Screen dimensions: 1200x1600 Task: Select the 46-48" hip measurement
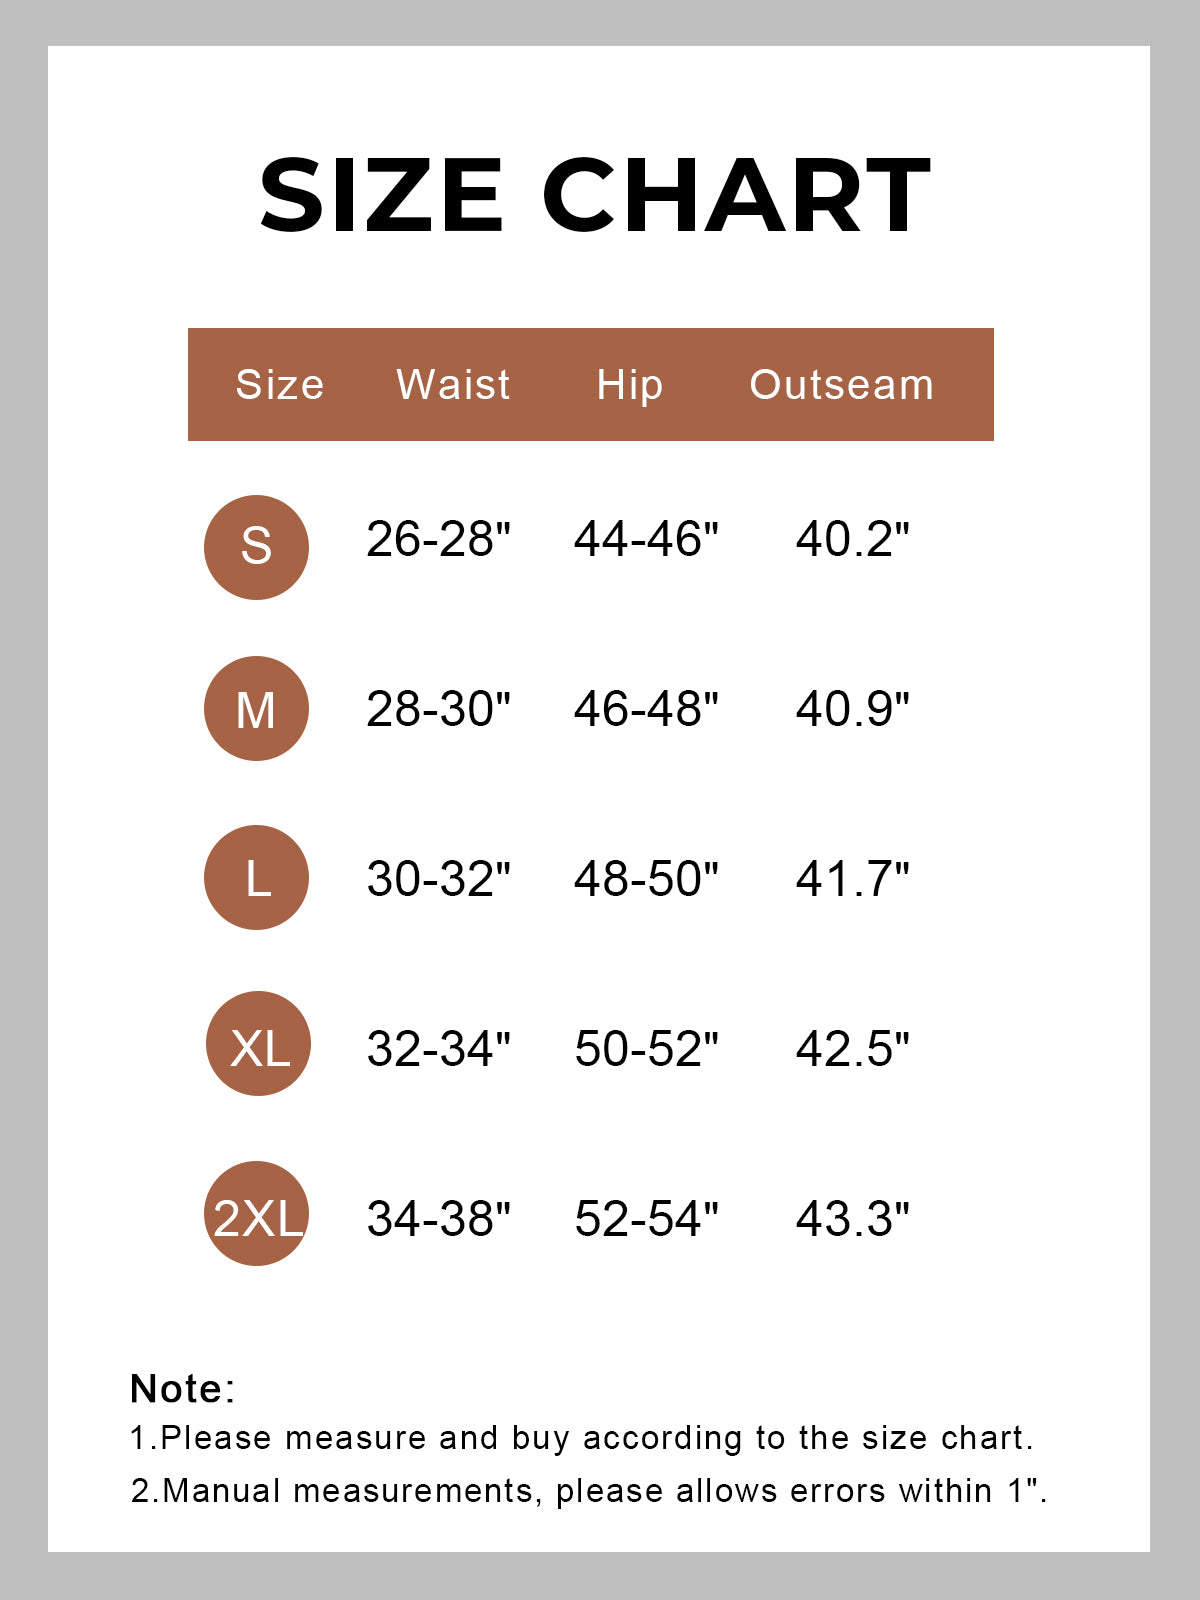[646, 709]
